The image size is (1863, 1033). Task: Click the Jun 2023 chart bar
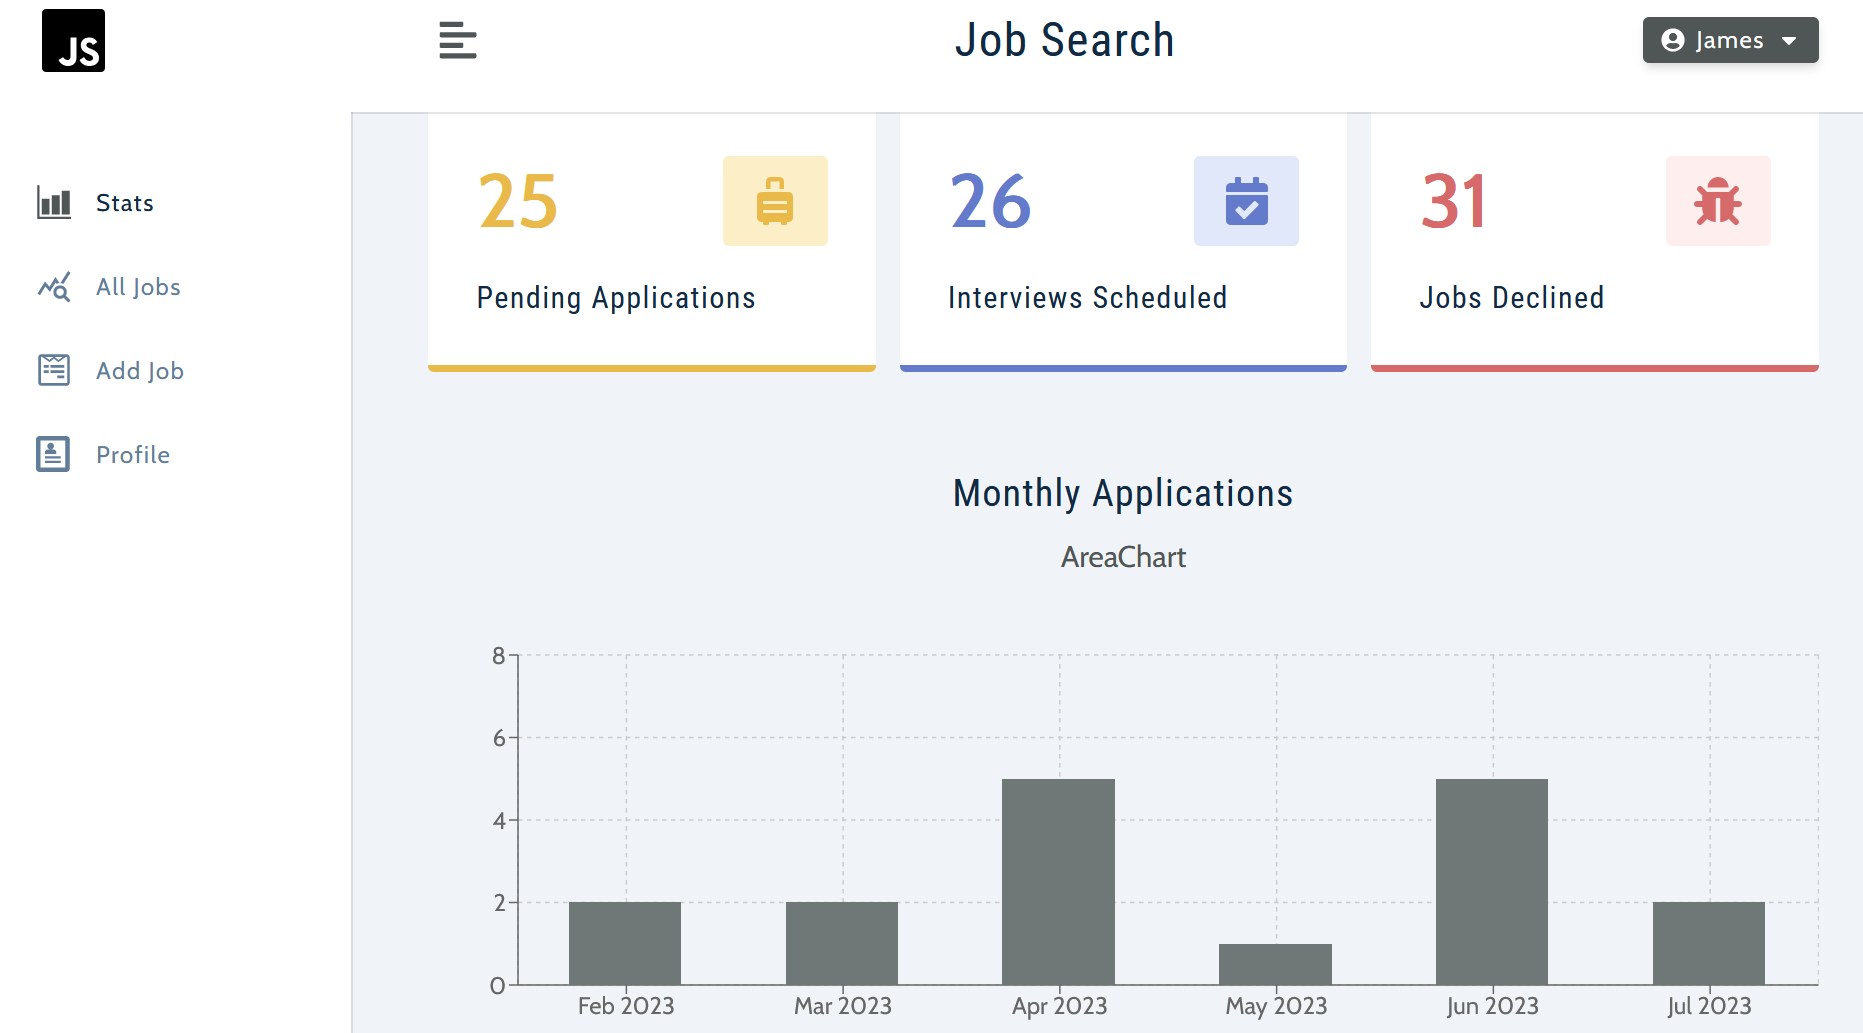click(x=1491, y=881)
